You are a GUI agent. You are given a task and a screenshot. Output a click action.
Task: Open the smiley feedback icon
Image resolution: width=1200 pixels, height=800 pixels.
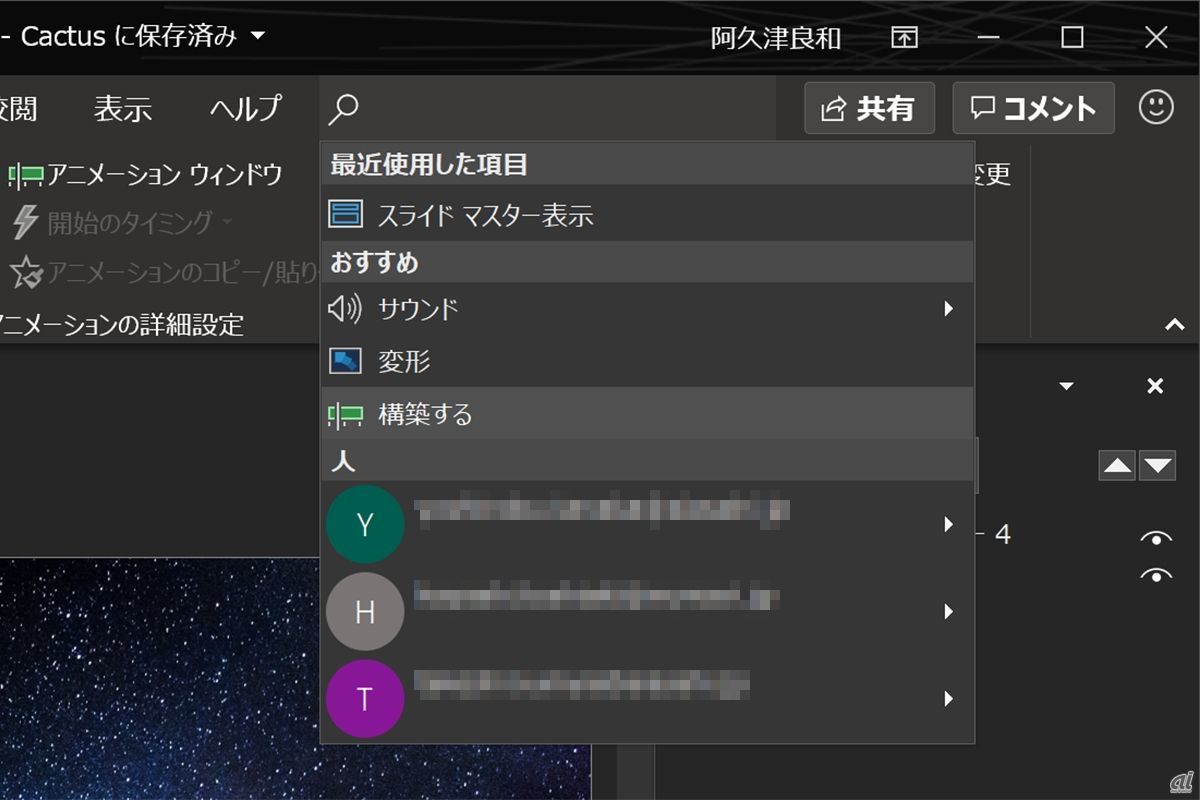tap(1156, 108)
